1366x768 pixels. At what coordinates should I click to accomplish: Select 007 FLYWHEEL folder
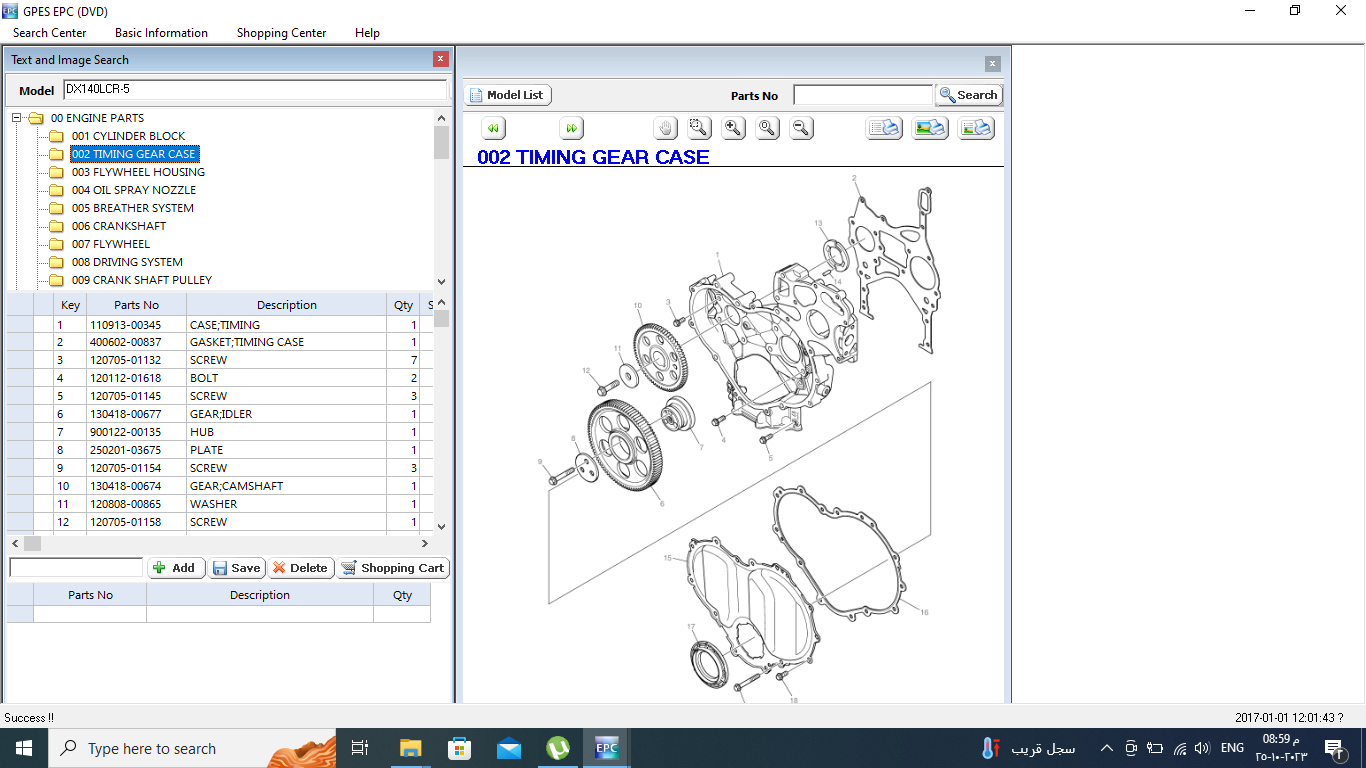click(x=111, y=244)
